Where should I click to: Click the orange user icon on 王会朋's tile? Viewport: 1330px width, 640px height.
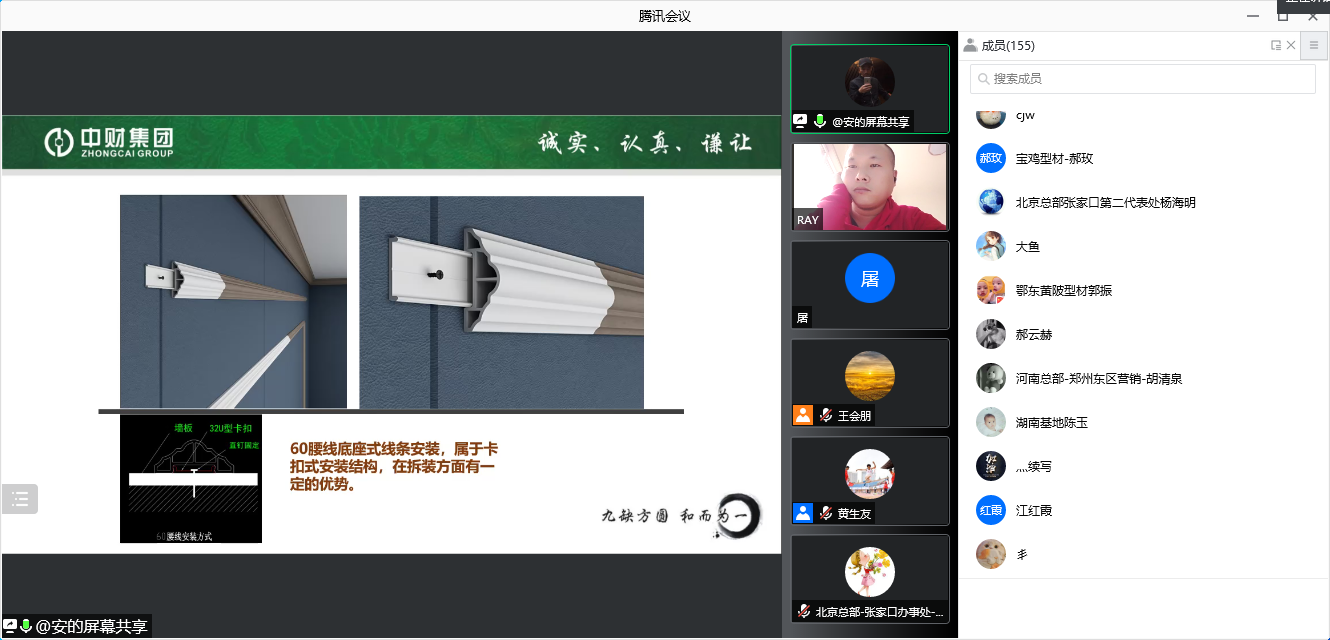802,416
